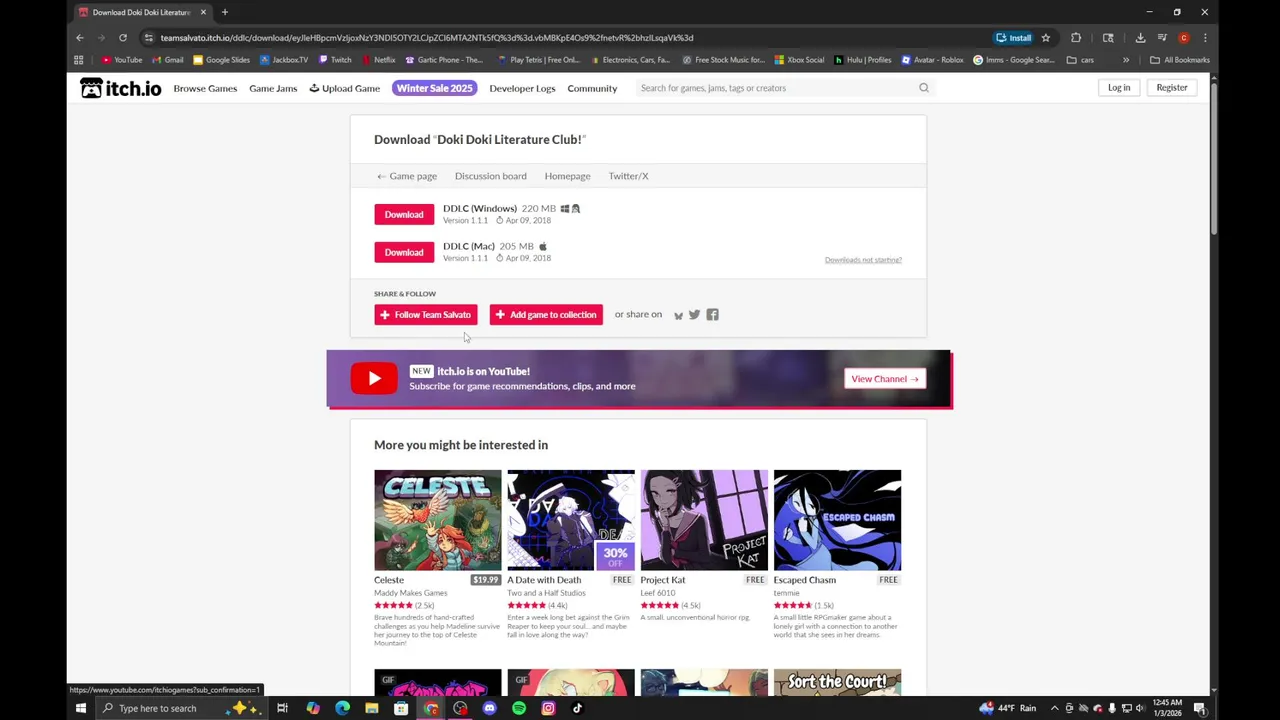The height and width of the screenshot is (720, 1280).
Task: Install the web app button
Action: coord(1014,38)
